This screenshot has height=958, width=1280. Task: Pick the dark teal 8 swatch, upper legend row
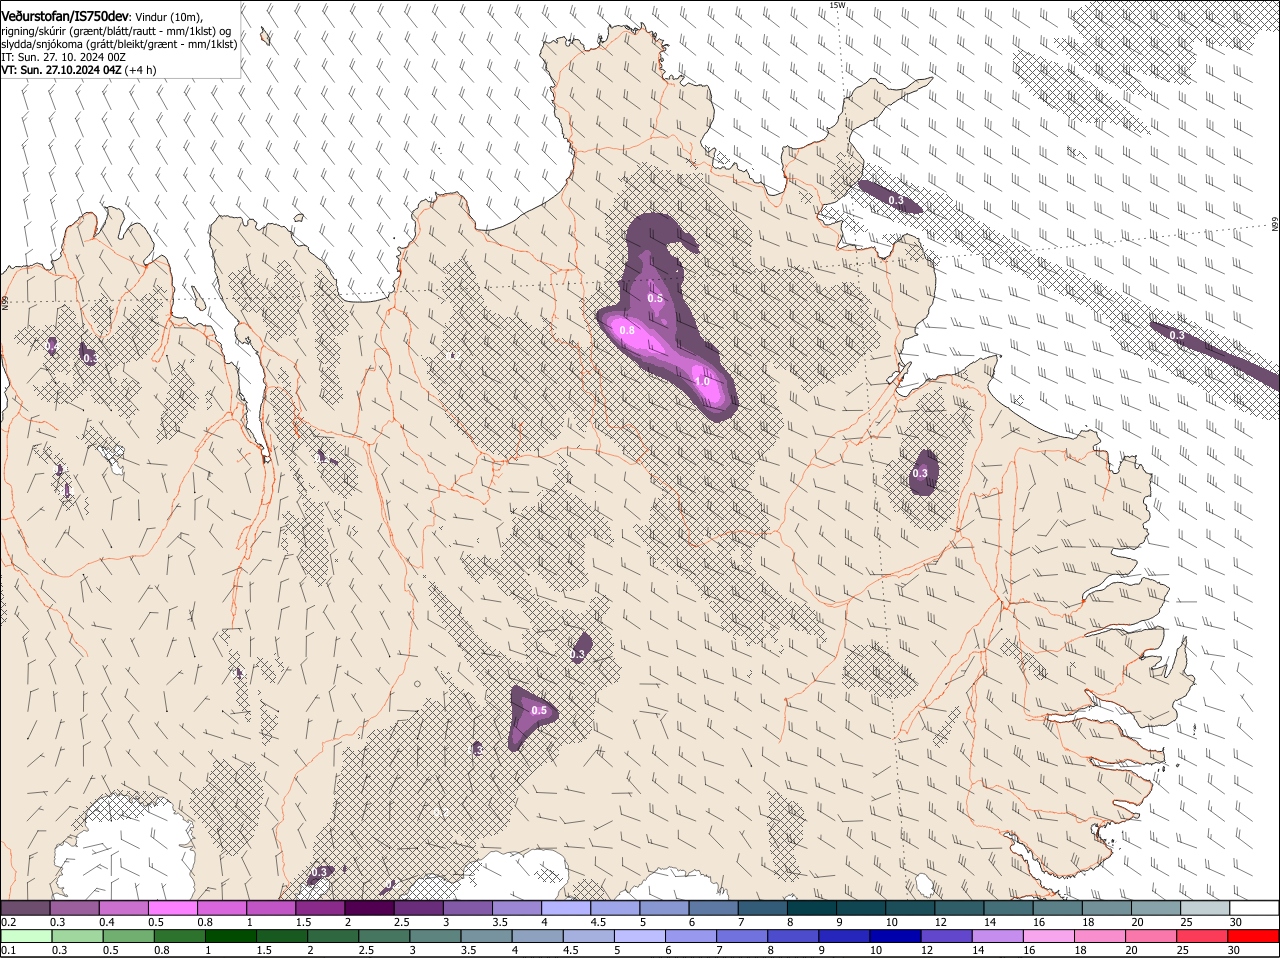[x=810, y=907]
